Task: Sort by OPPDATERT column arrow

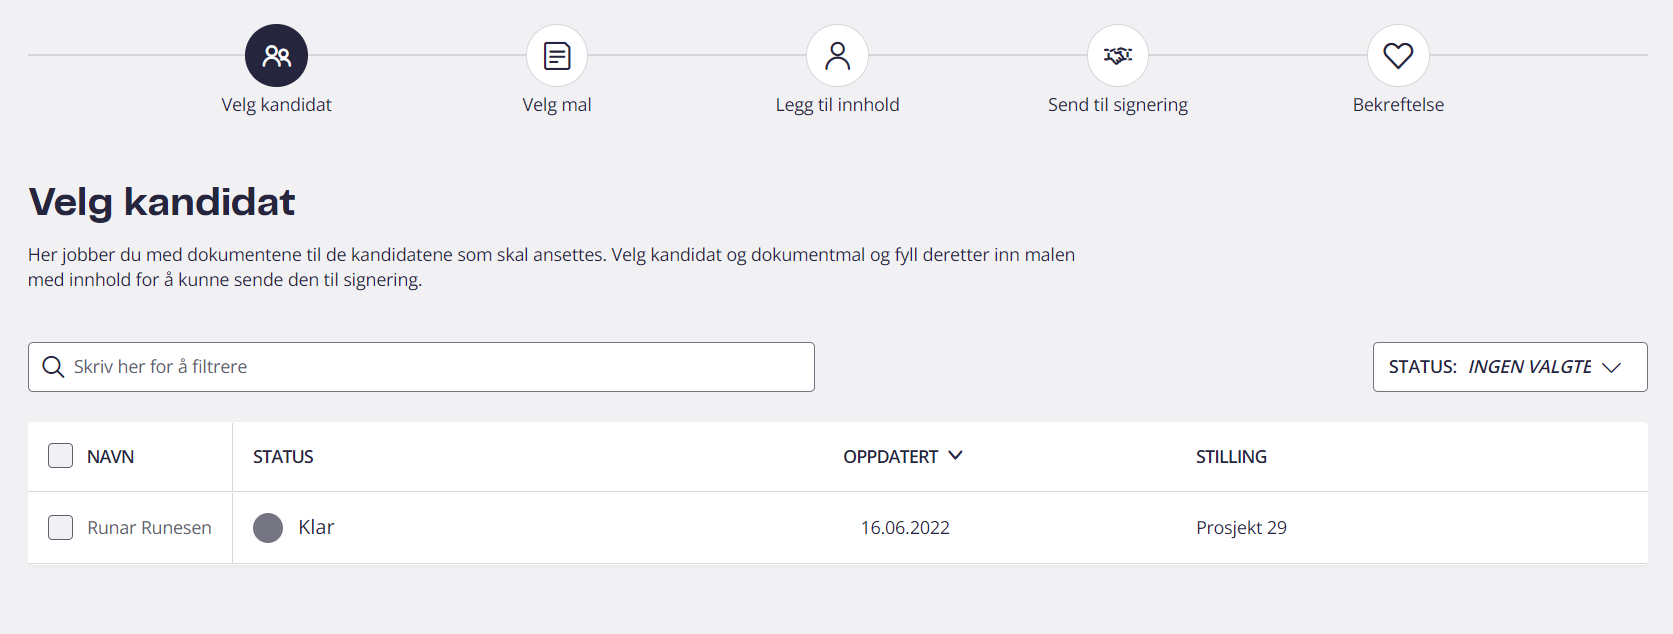Action: [x=955, y=456]
